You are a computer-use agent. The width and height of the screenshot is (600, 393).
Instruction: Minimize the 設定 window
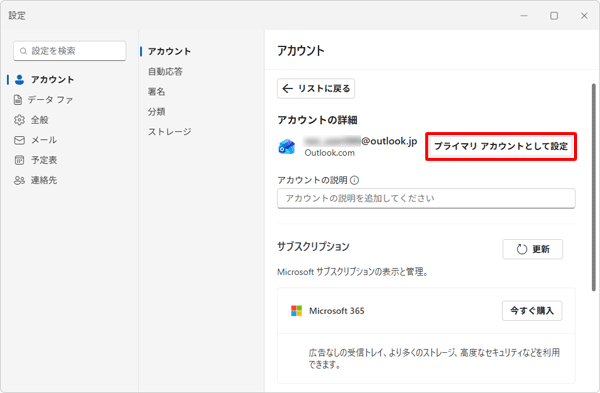tap(524, 16)
